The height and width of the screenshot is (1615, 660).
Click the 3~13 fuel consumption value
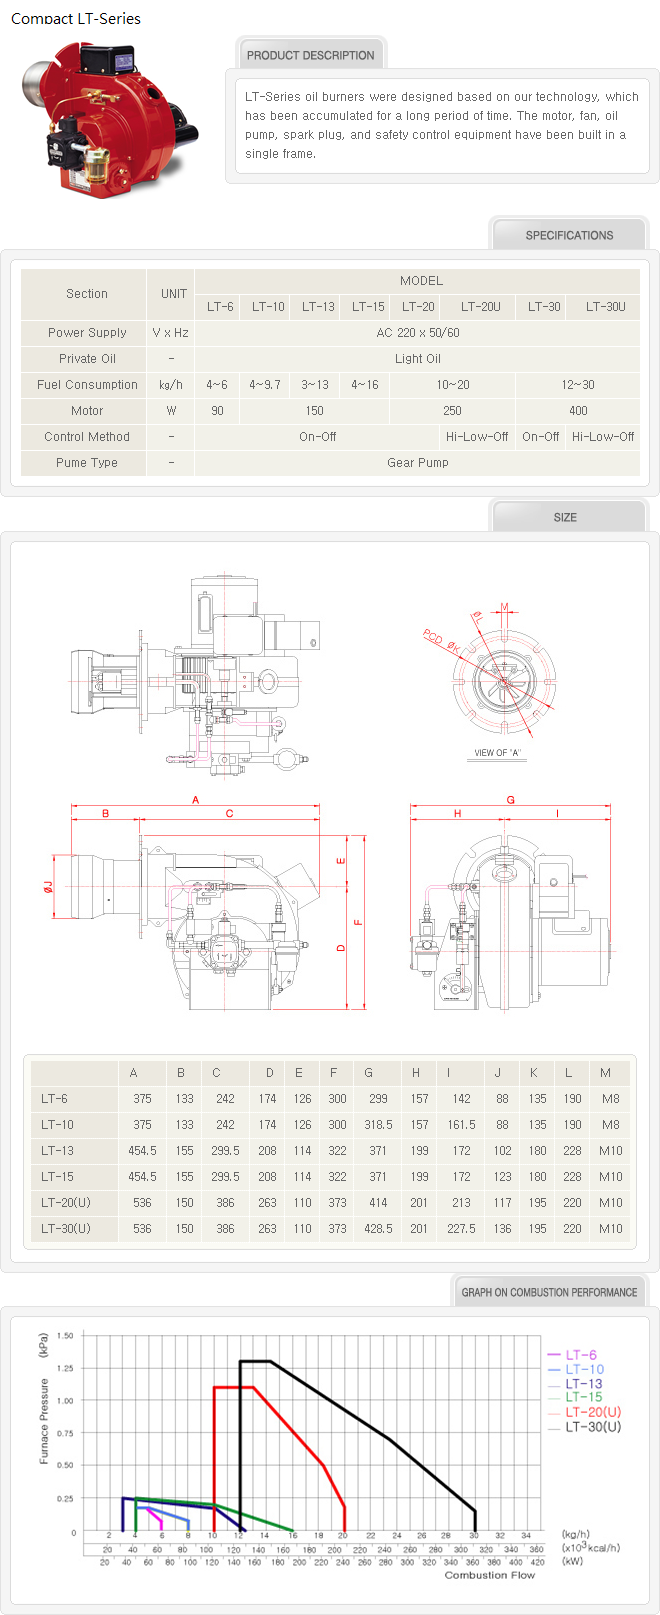315,385
